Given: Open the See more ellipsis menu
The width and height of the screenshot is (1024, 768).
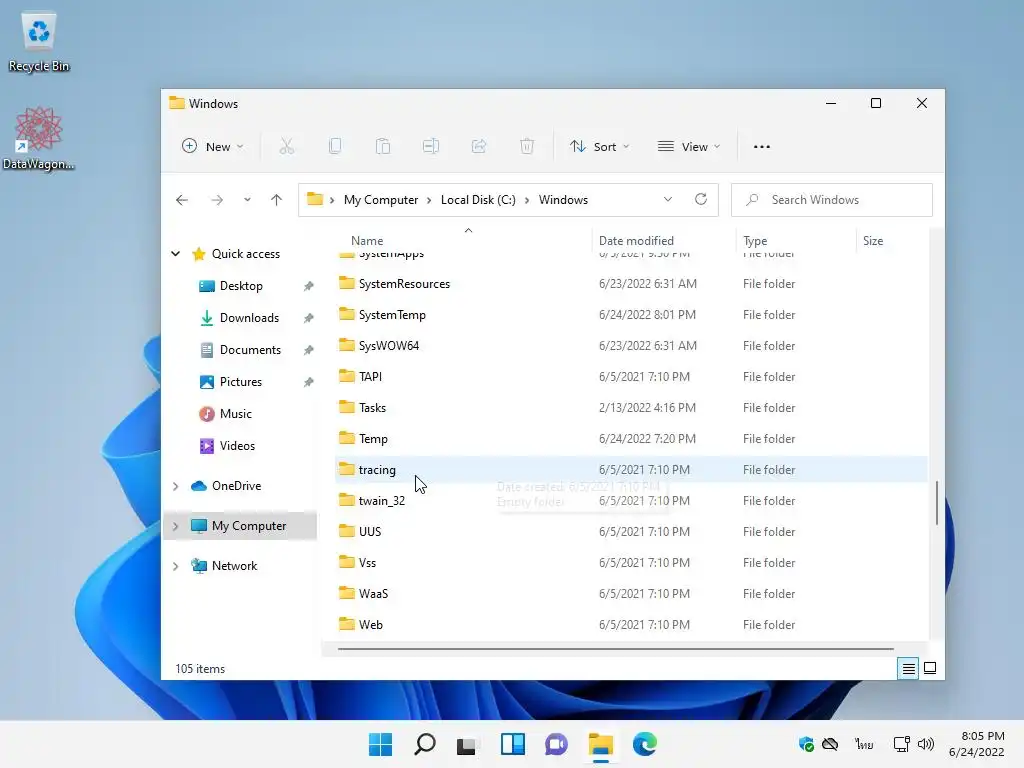Looking at the screenshot, I should pyautogui.click(x=761, y=147).
